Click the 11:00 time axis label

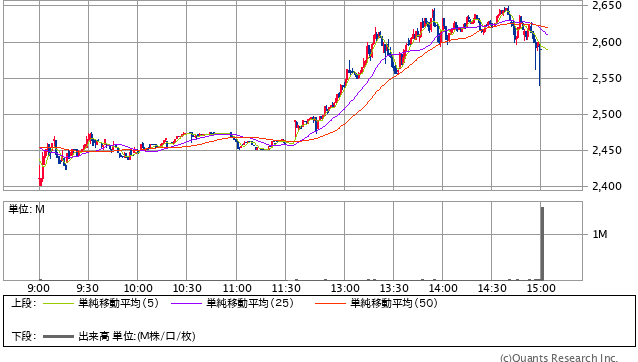pyautogui.click(x=237, y=288)
